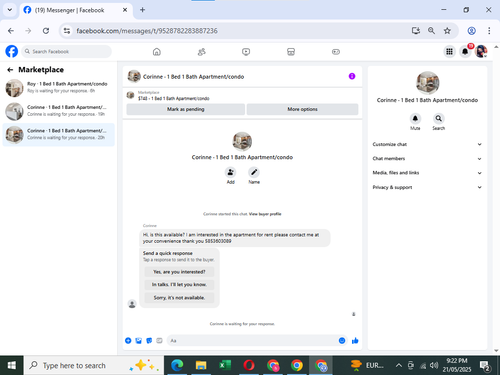Expand Customize chat section
Viewport: 500px width, 375px height.
[x=427, y=144]
